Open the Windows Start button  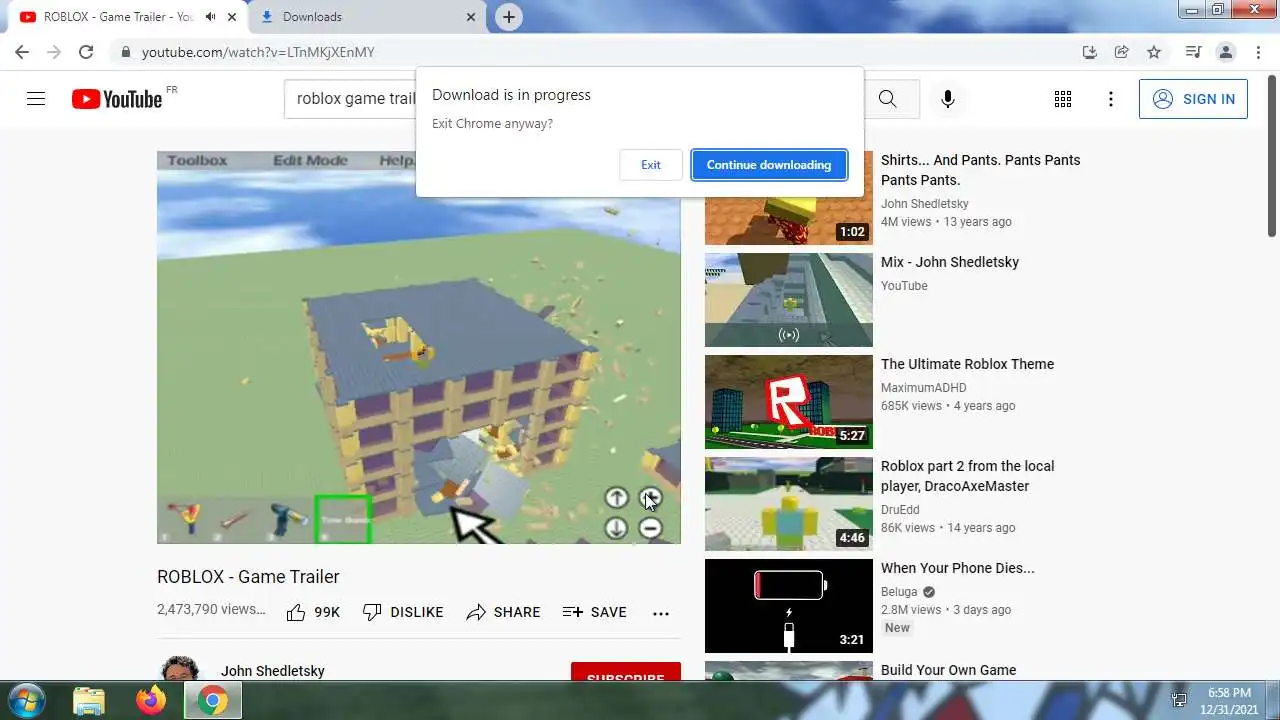(x=25, y=701)
